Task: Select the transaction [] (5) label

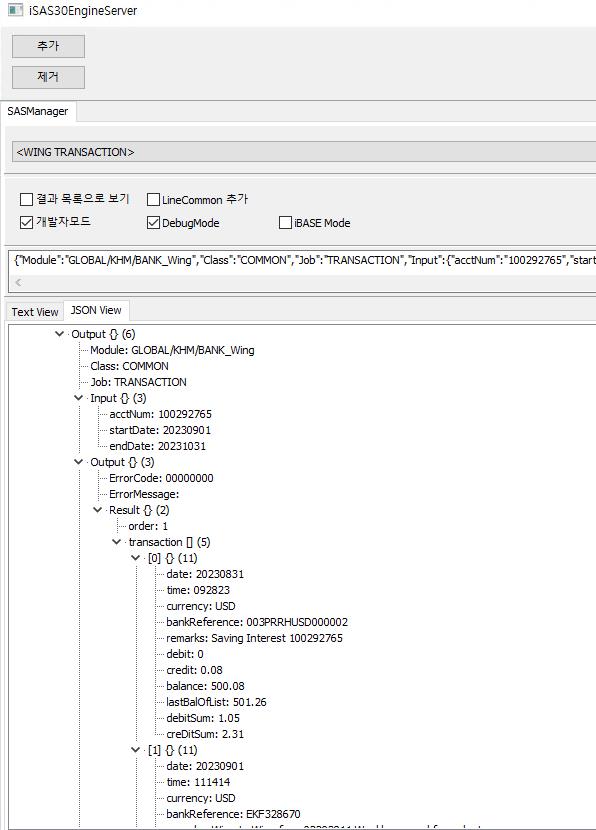Action: pos(169,542)
